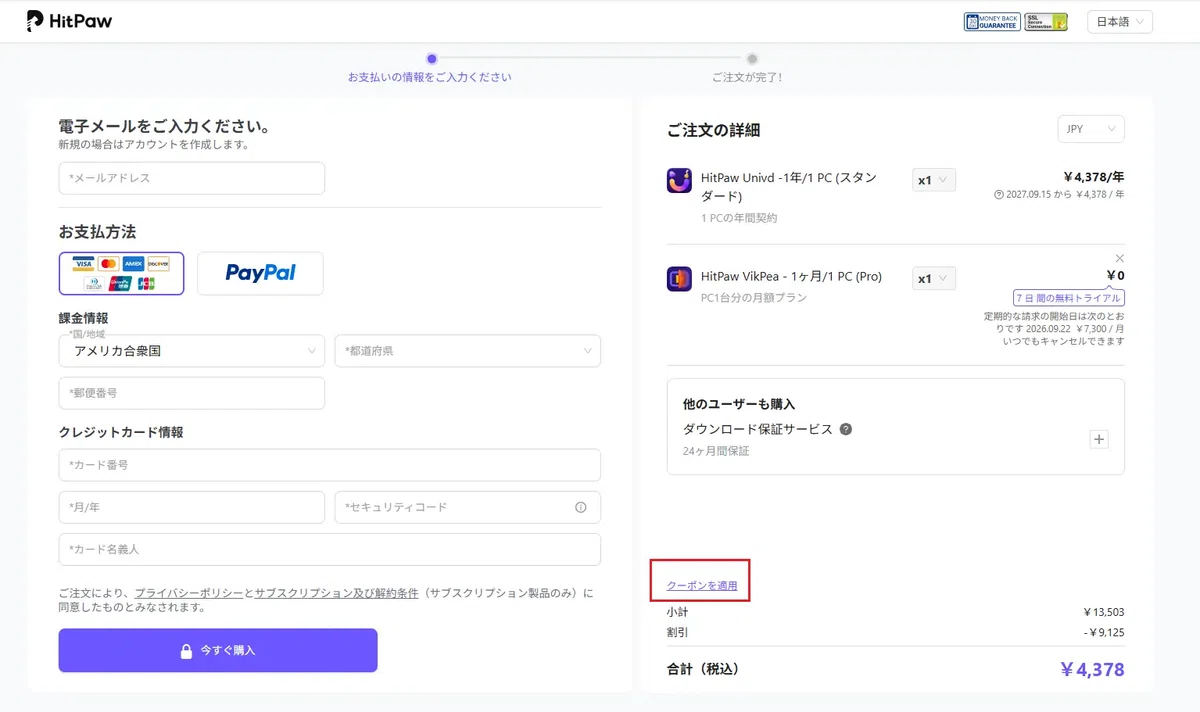
Task: Click HitPaw VikPea - 1ヶ月/1 PC product name
Action: tap(791, 276)
